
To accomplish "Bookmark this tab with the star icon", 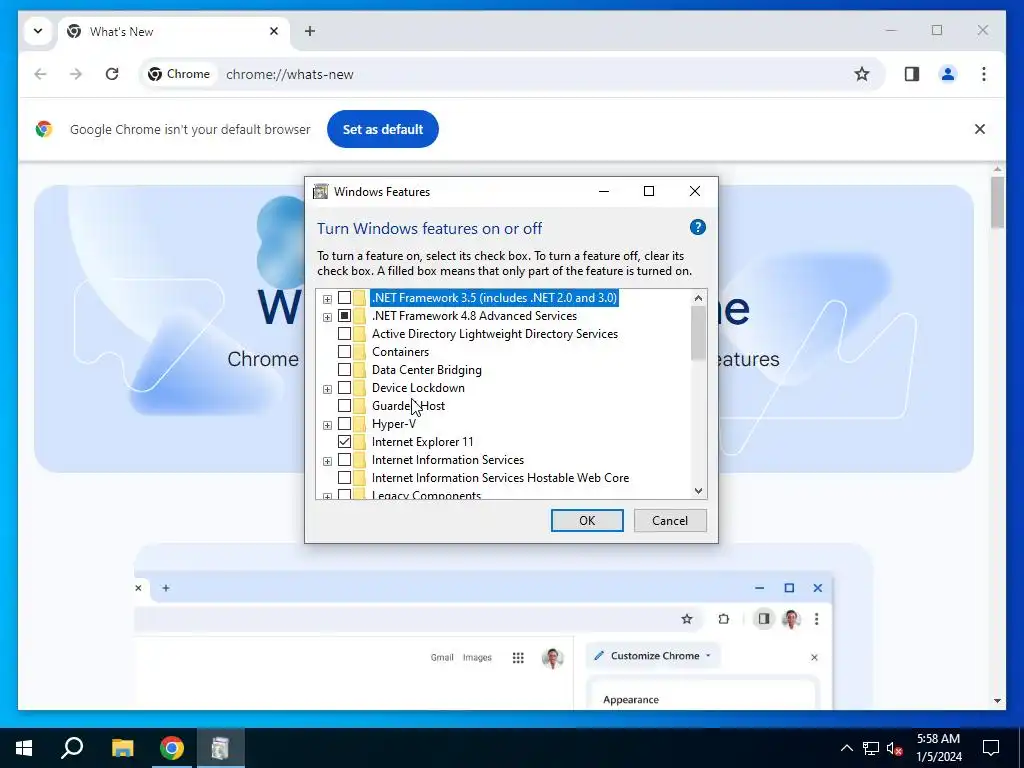I will (x=862, y=74).
